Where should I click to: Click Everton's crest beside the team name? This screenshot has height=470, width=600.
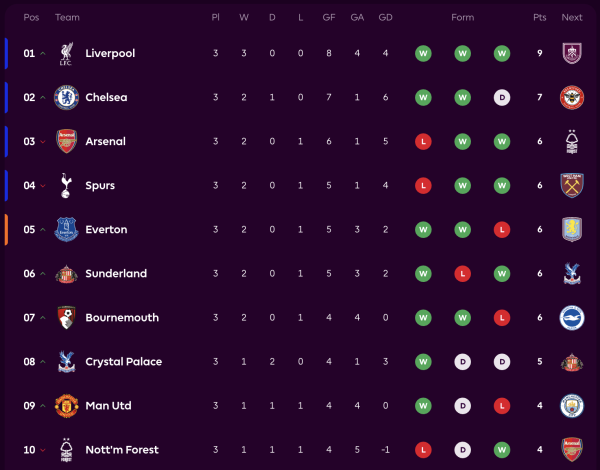[x=66, y=229]
